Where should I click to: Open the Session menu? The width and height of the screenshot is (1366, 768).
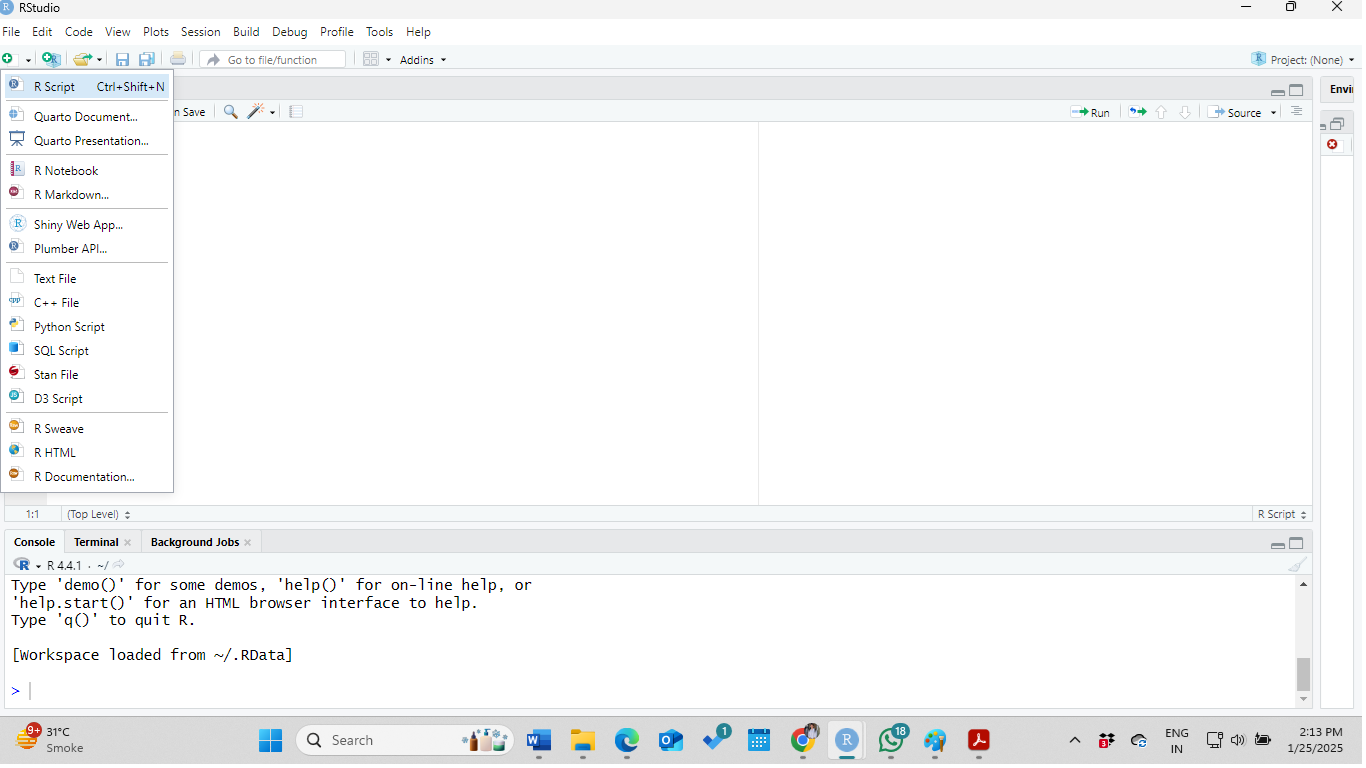200,32
